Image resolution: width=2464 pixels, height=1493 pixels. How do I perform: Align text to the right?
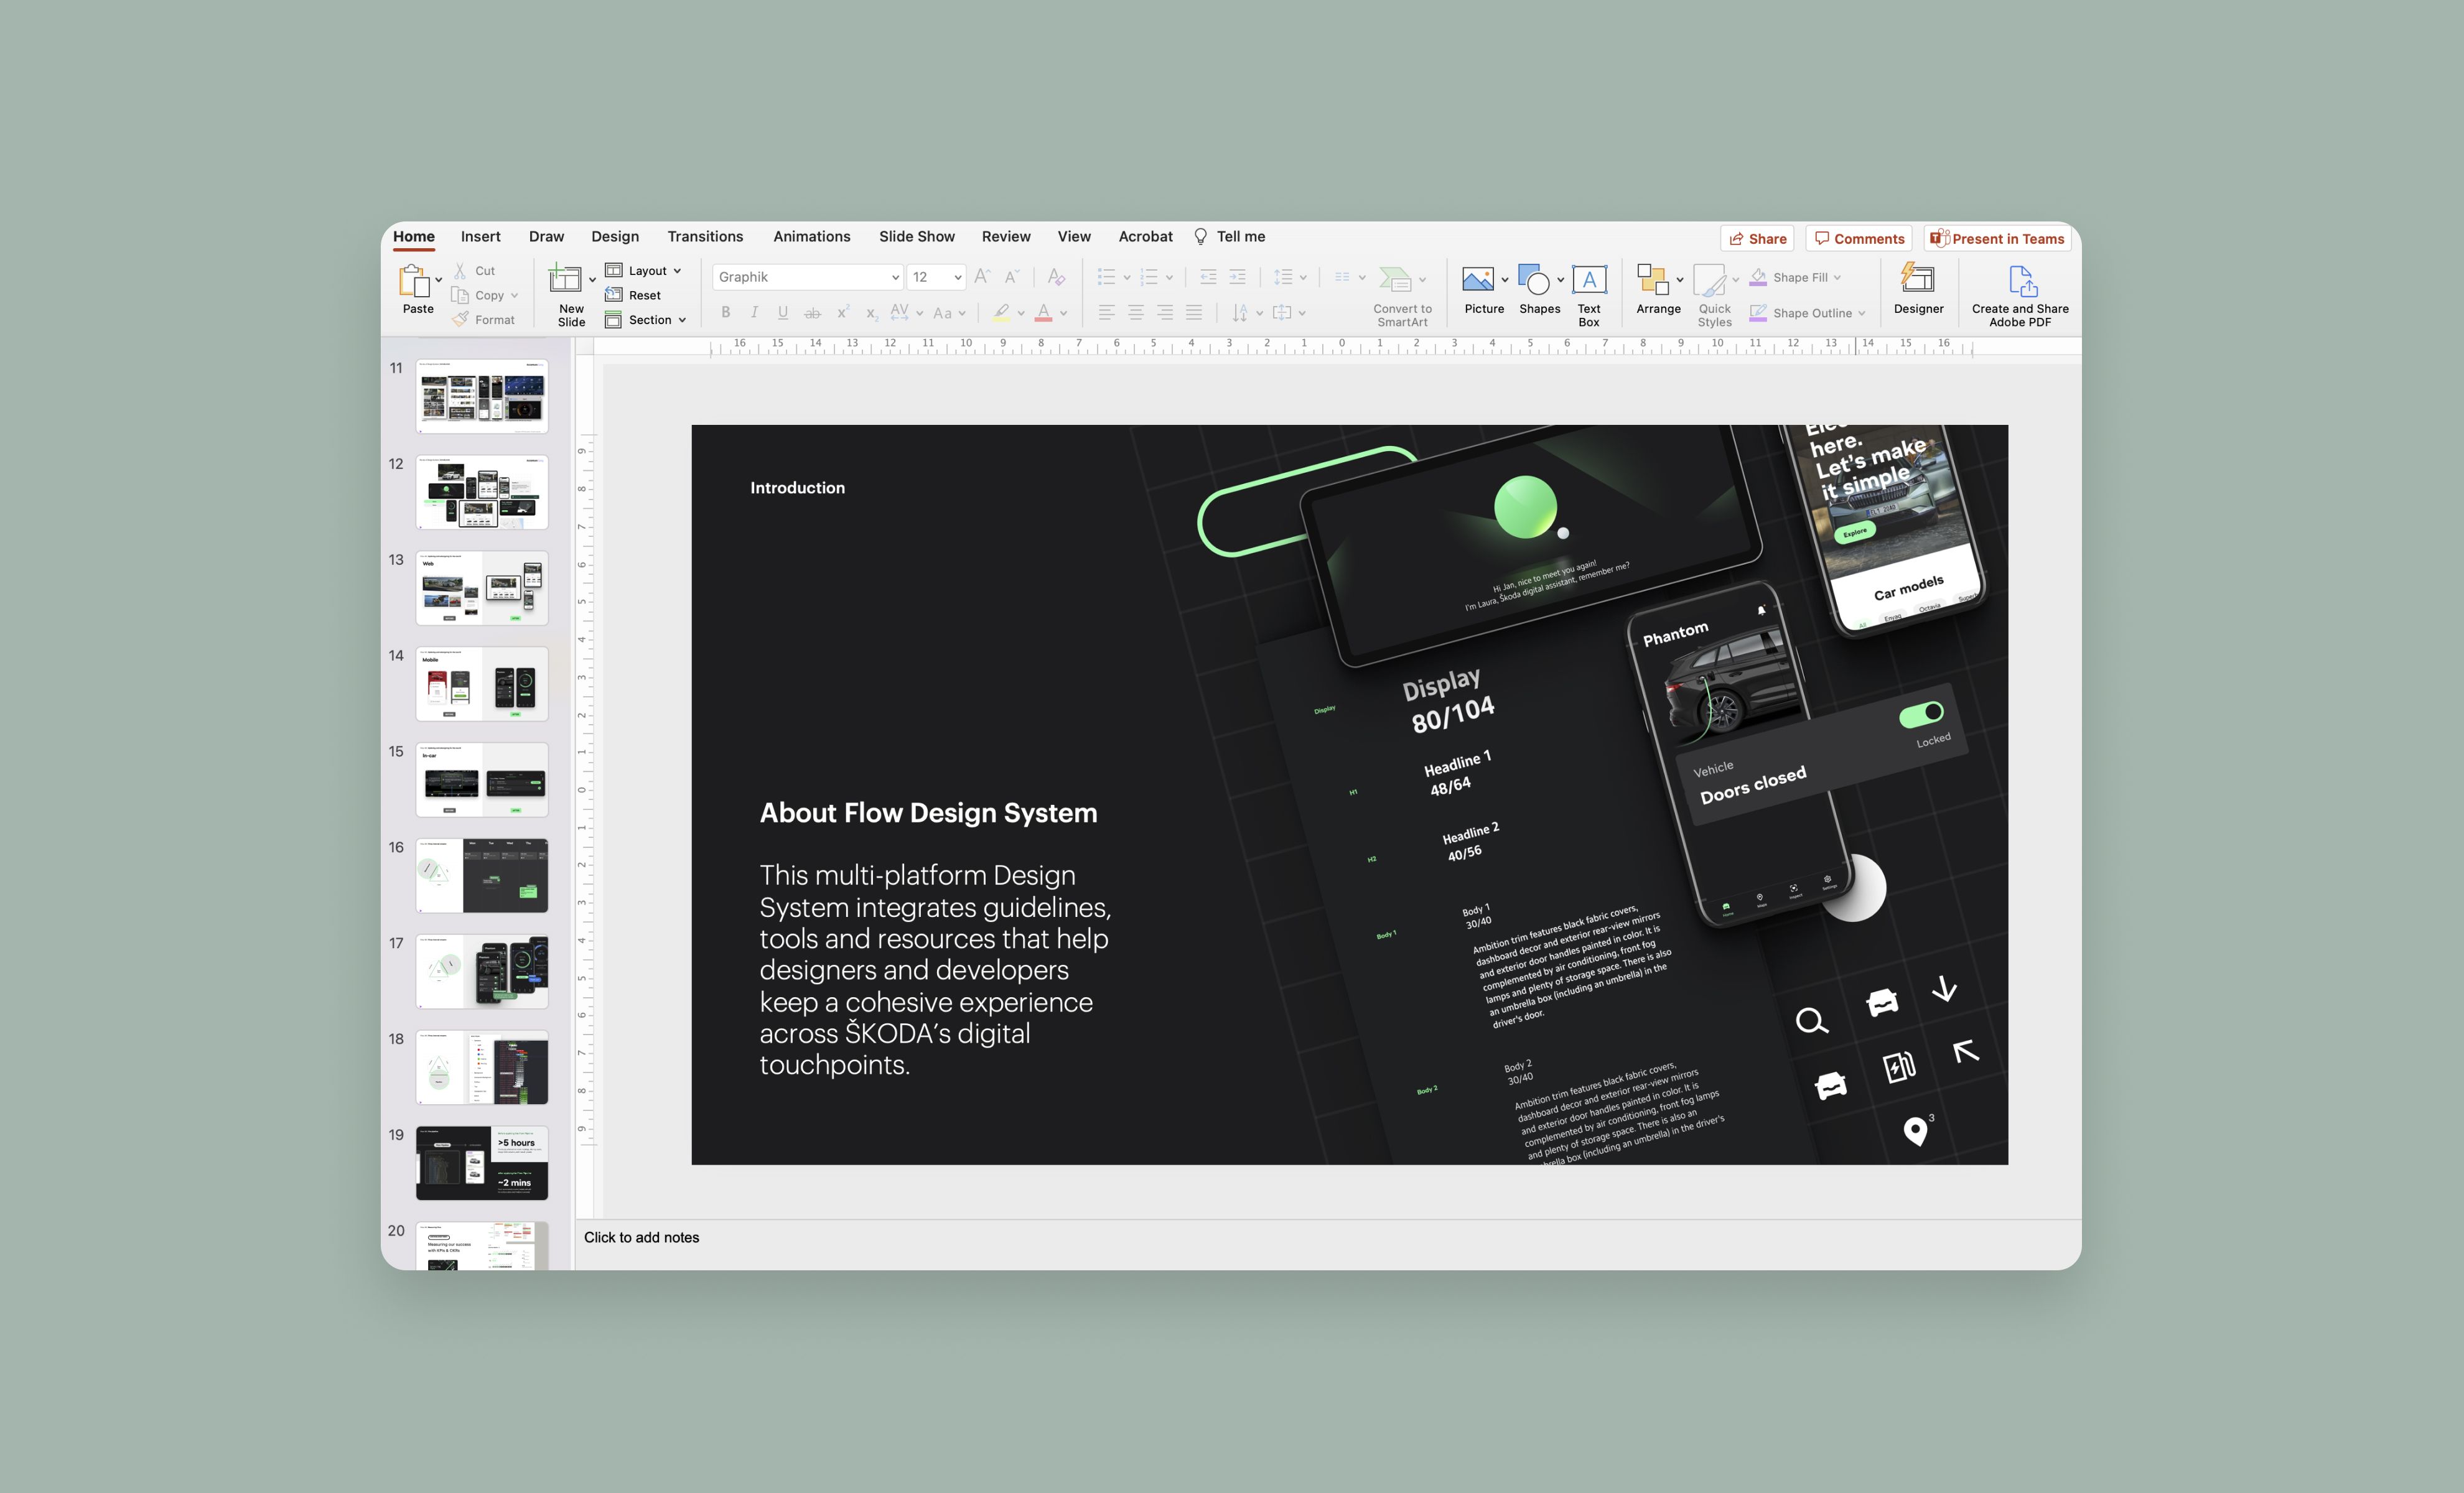click(x=1165, y=313)
